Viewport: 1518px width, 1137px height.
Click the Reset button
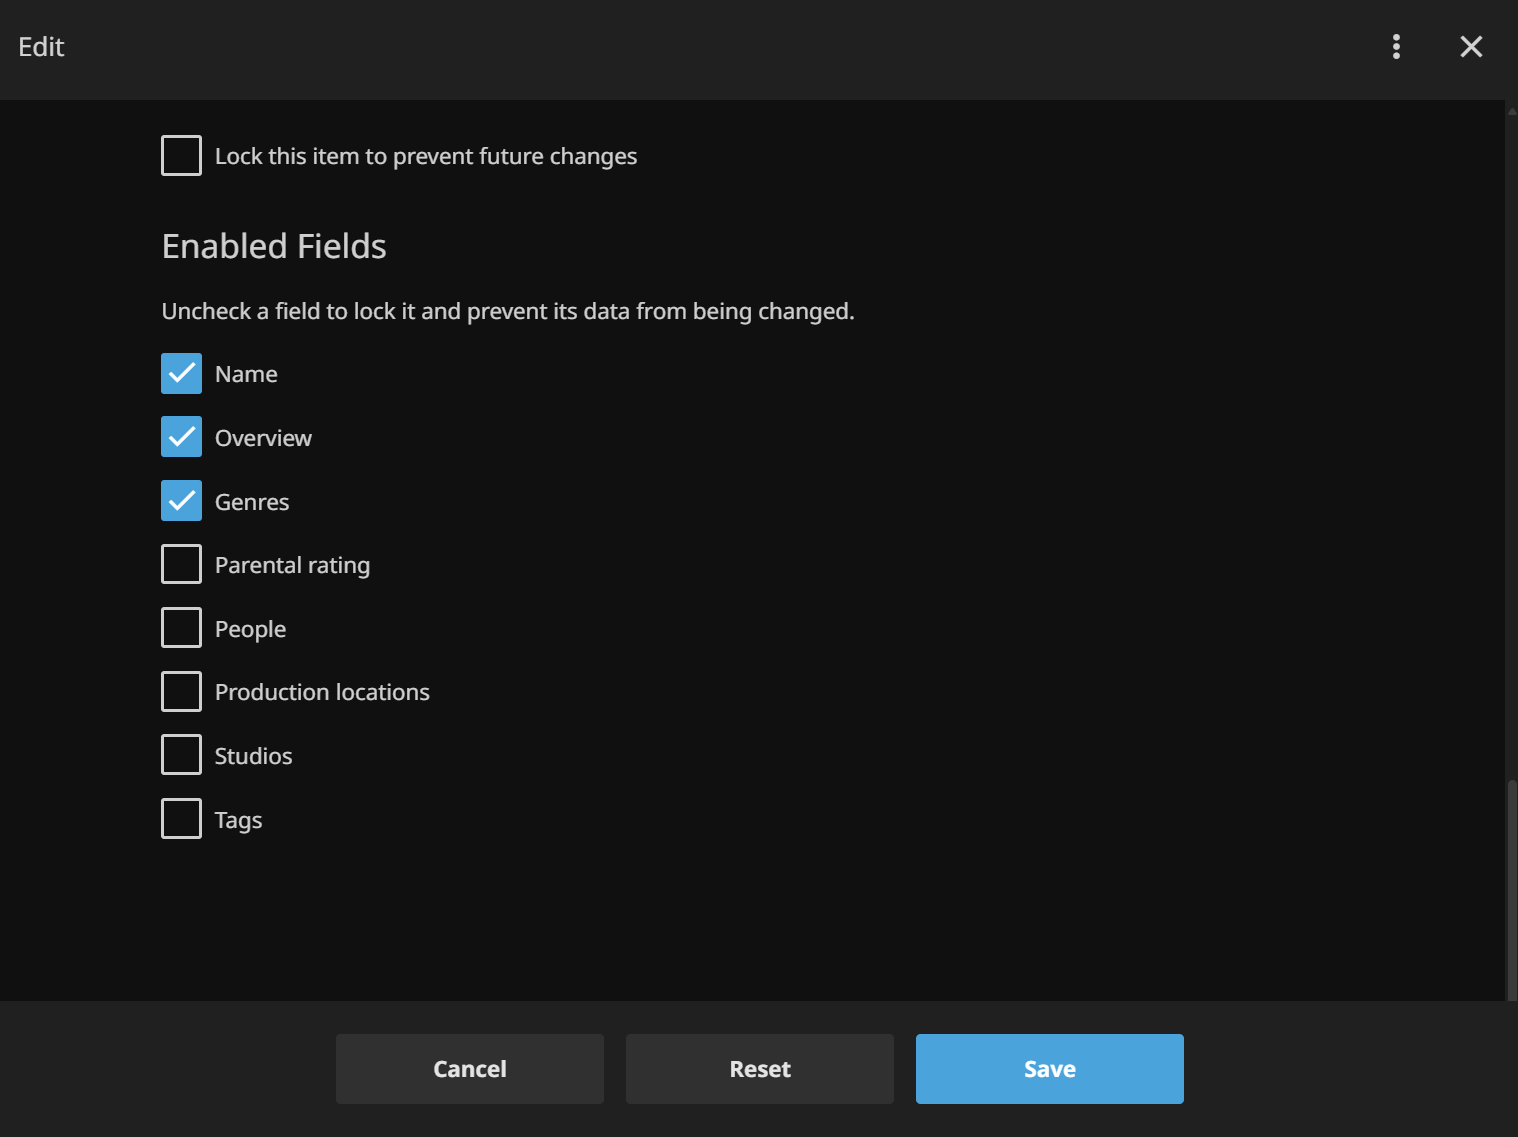[759, 1069]
